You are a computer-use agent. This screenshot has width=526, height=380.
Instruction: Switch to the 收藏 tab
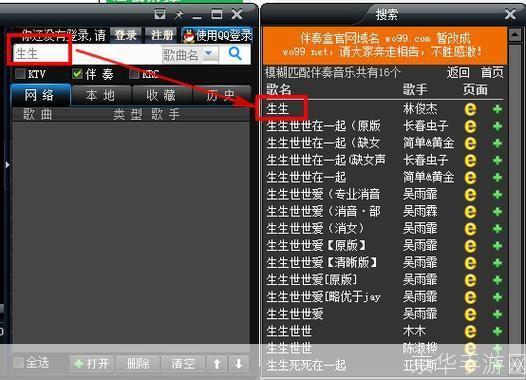coord(162,95)
